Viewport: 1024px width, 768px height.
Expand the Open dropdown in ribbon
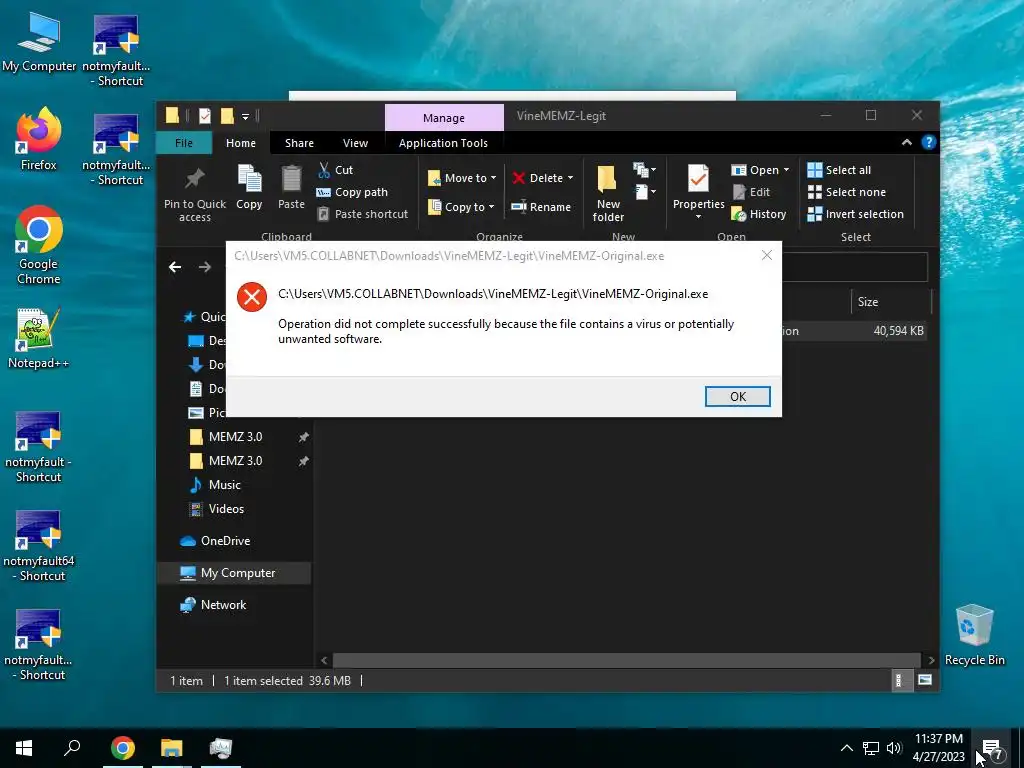pyautogui.click(x=786, y=170)
